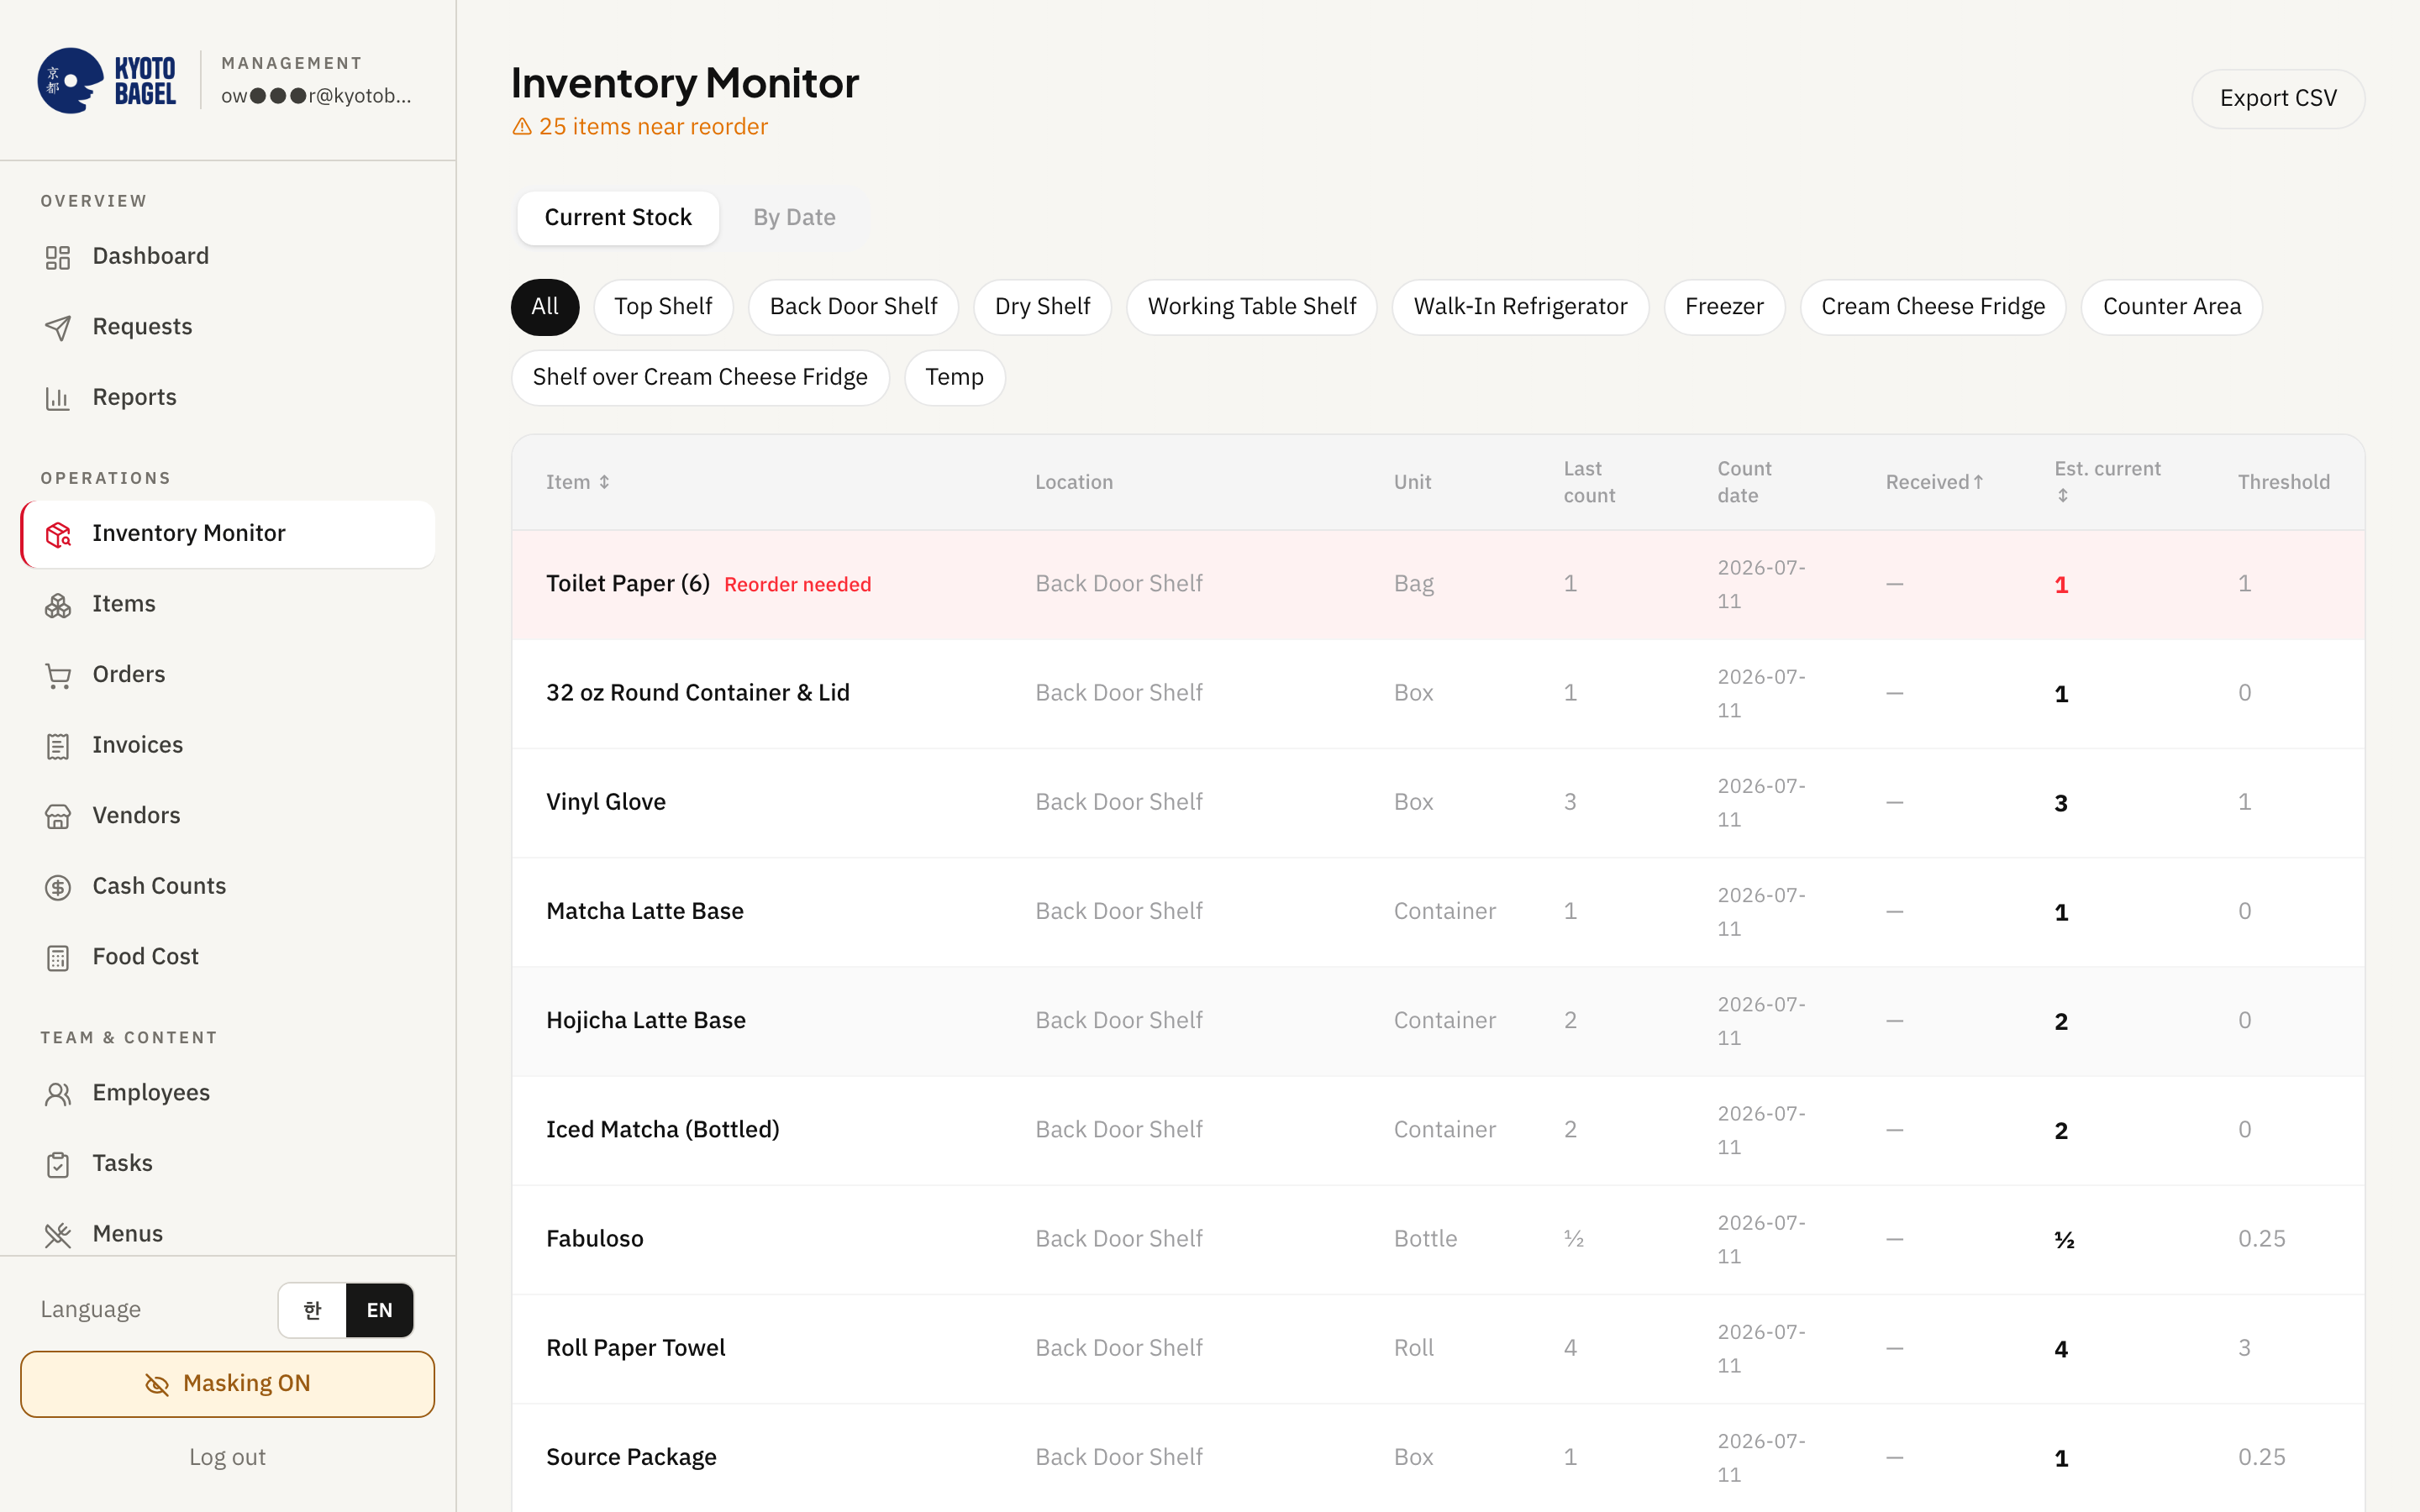Viewport: 2420px width, 1512px height.
Task: Filter by Dry Shelf location
Action: click(1042, 307)
